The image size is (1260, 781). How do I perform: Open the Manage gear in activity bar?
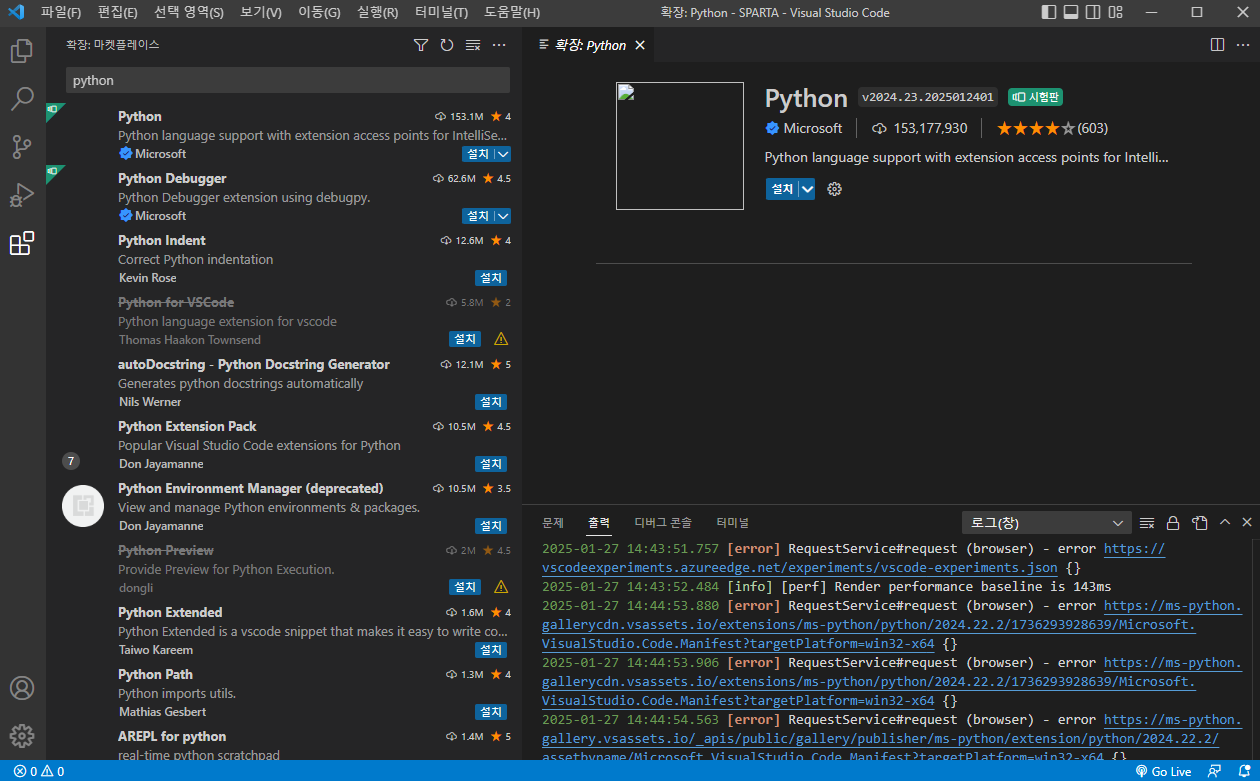tap(22, 736)
